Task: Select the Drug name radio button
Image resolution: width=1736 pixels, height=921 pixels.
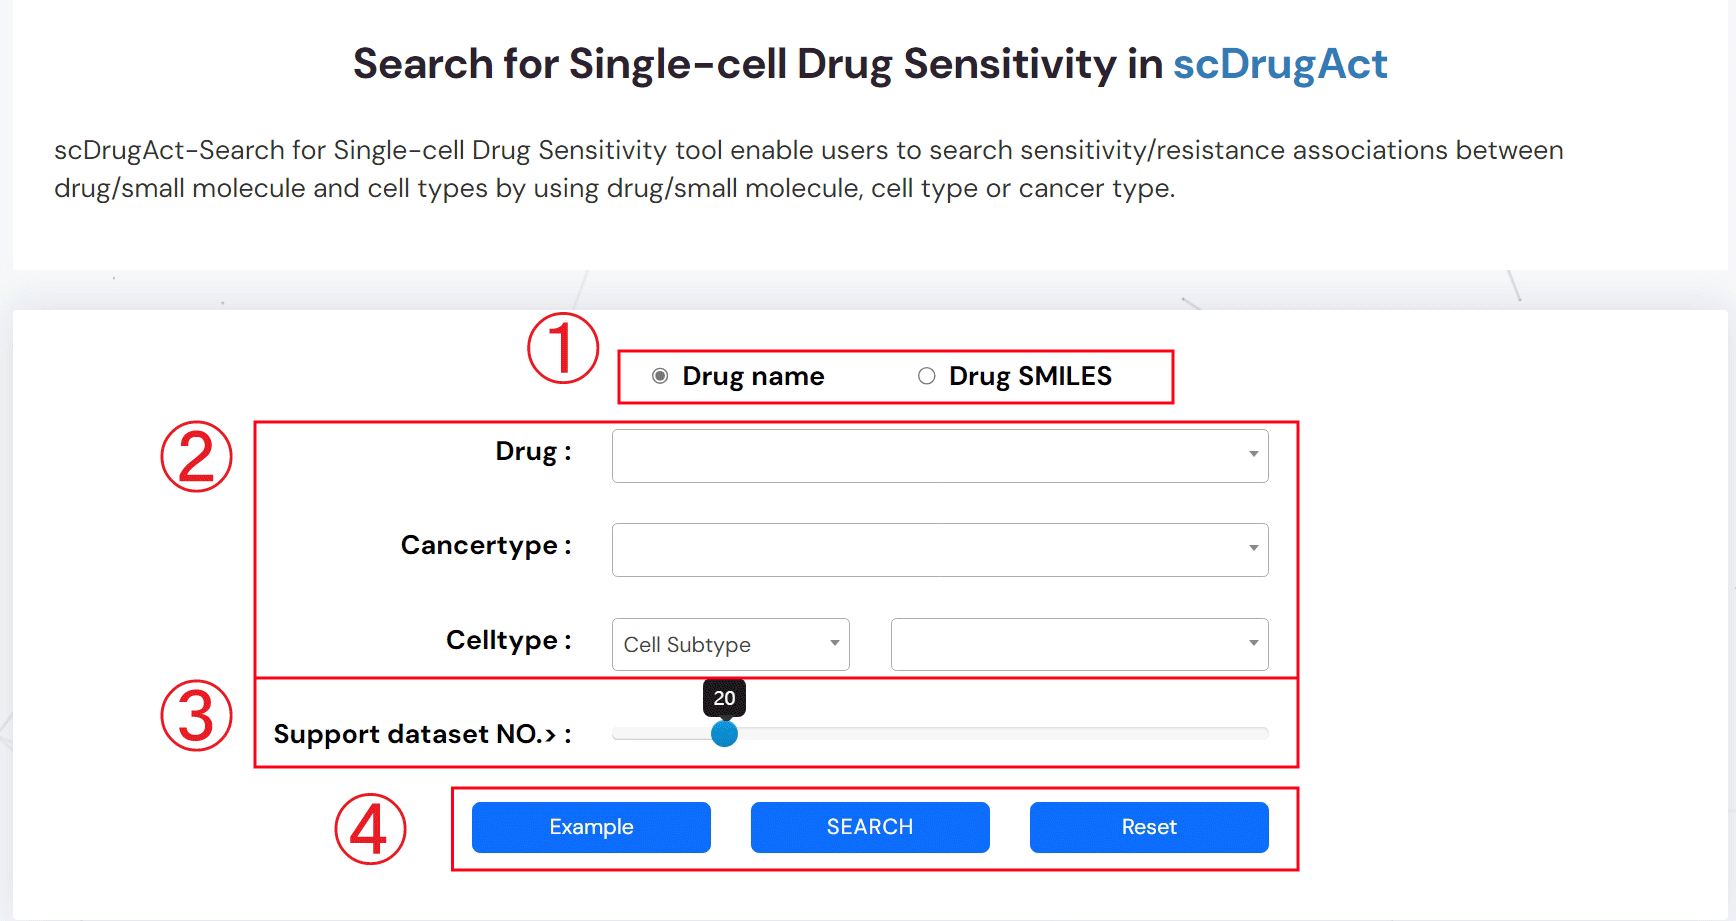Action: pos(660,376)
